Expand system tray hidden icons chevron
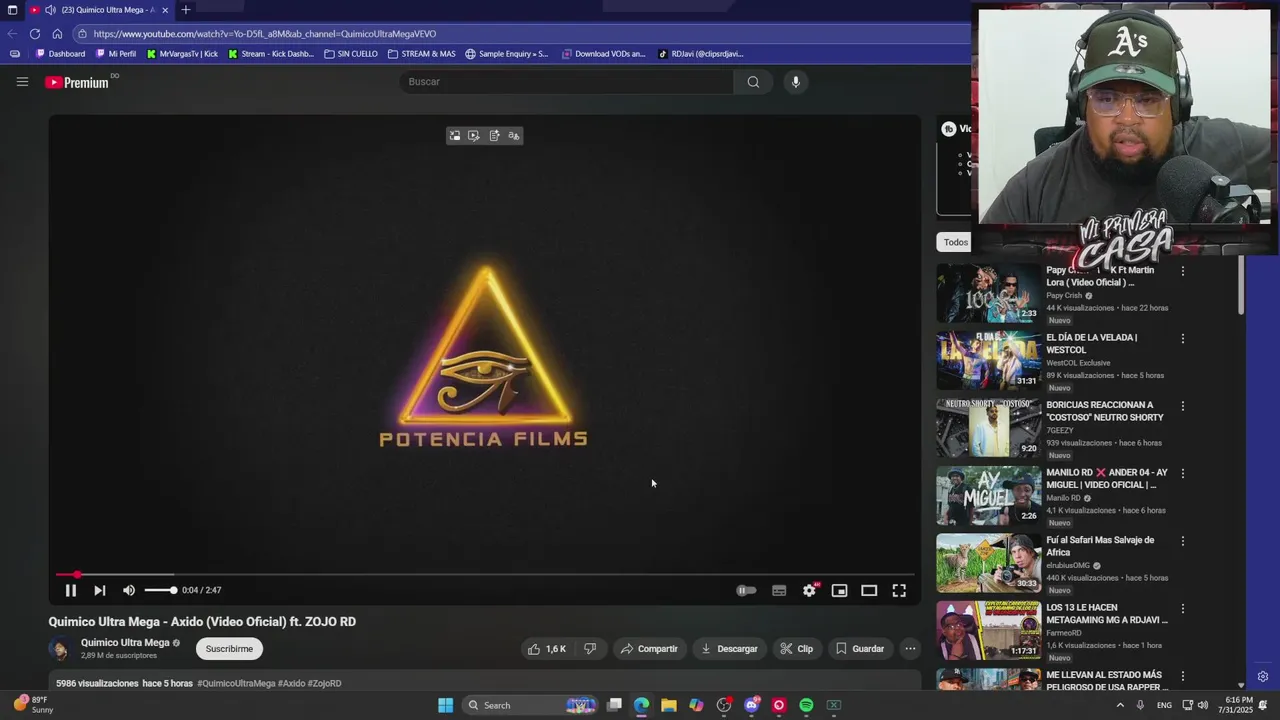Viewport: 1280px width, 720px height. point(1120,706)
